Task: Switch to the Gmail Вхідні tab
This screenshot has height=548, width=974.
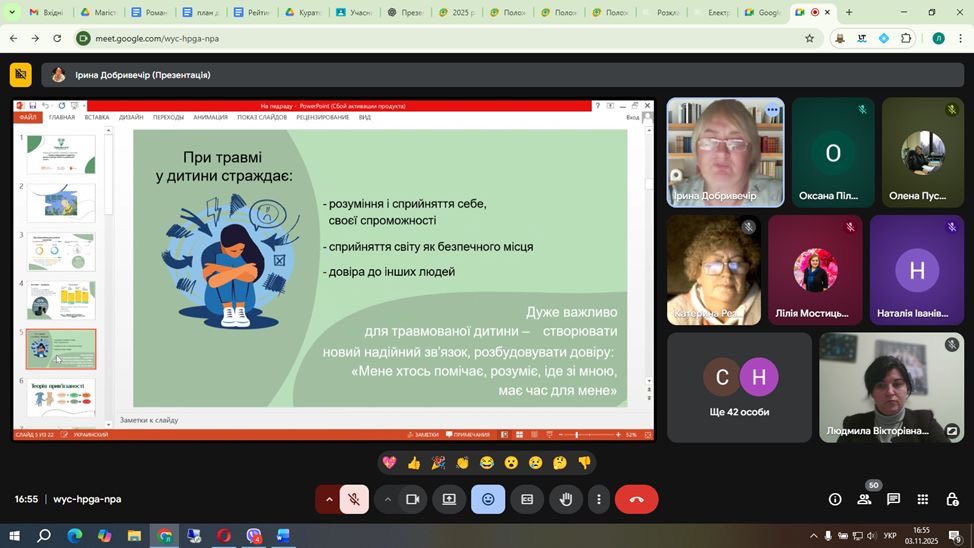Action: point(47,12)
